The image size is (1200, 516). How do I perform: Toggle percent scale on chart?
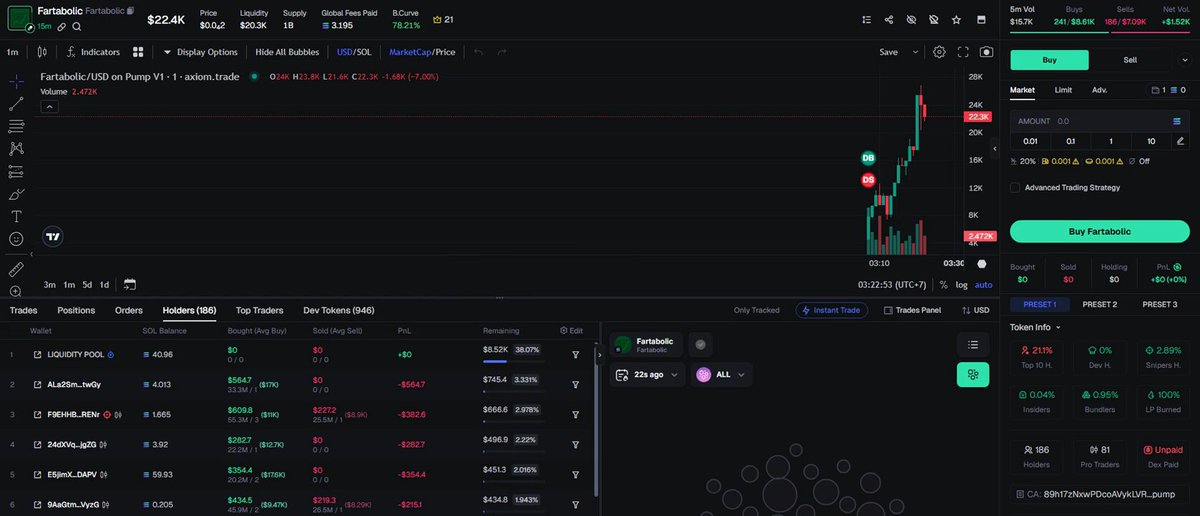(x=943, y=284)
